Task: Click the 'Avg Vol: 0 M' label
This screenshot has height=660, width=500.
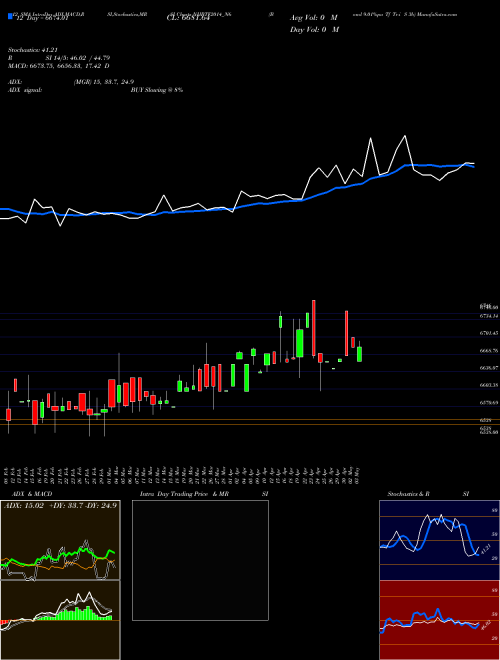Action: [314, 18]
